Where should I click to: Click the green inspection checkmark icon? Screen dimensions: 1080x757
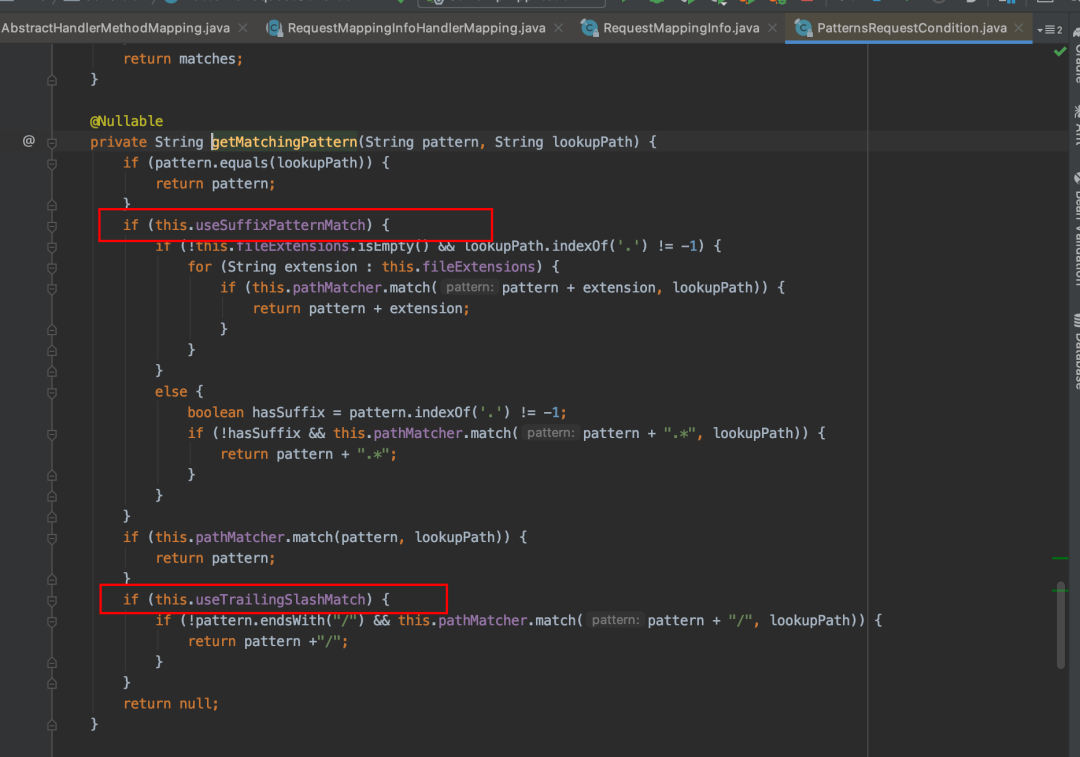pos(1060,52)
